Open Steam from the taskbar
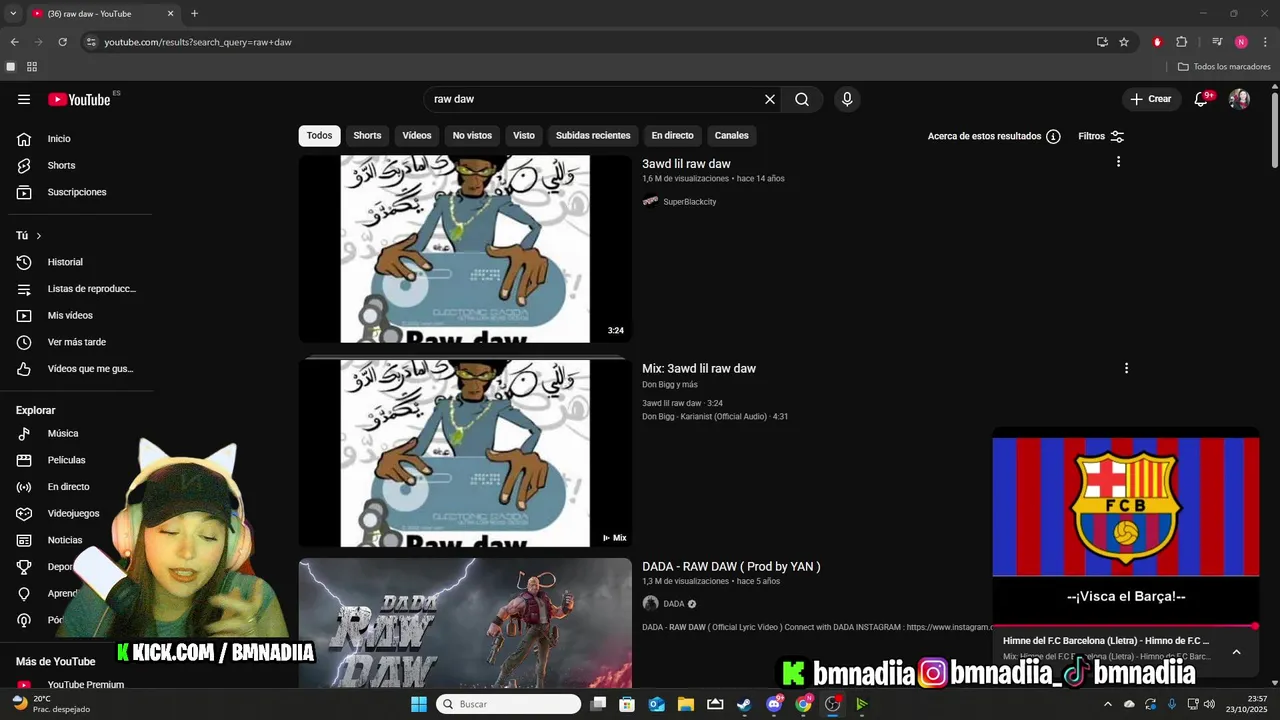 click(x=744, y=704)
